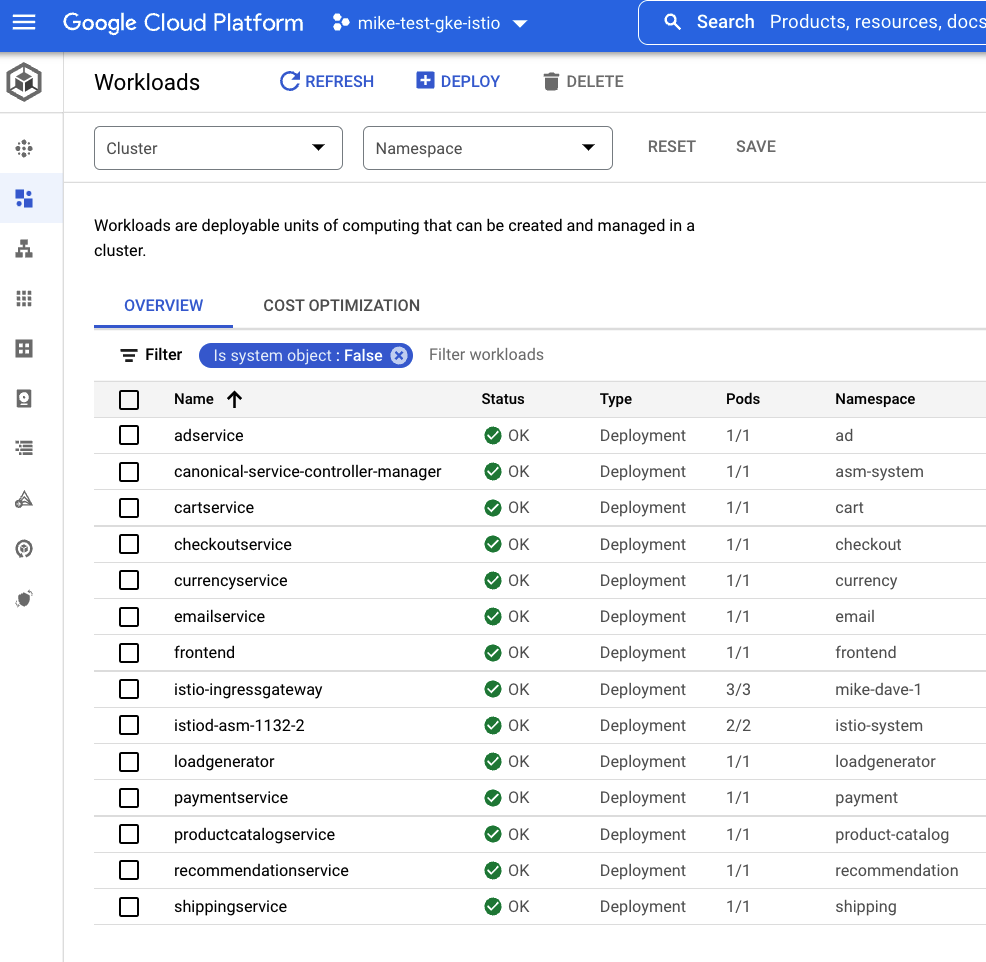Screen dimensions: 986x962
Task: Check the adservice row checkbox
Action: point(129,435)
